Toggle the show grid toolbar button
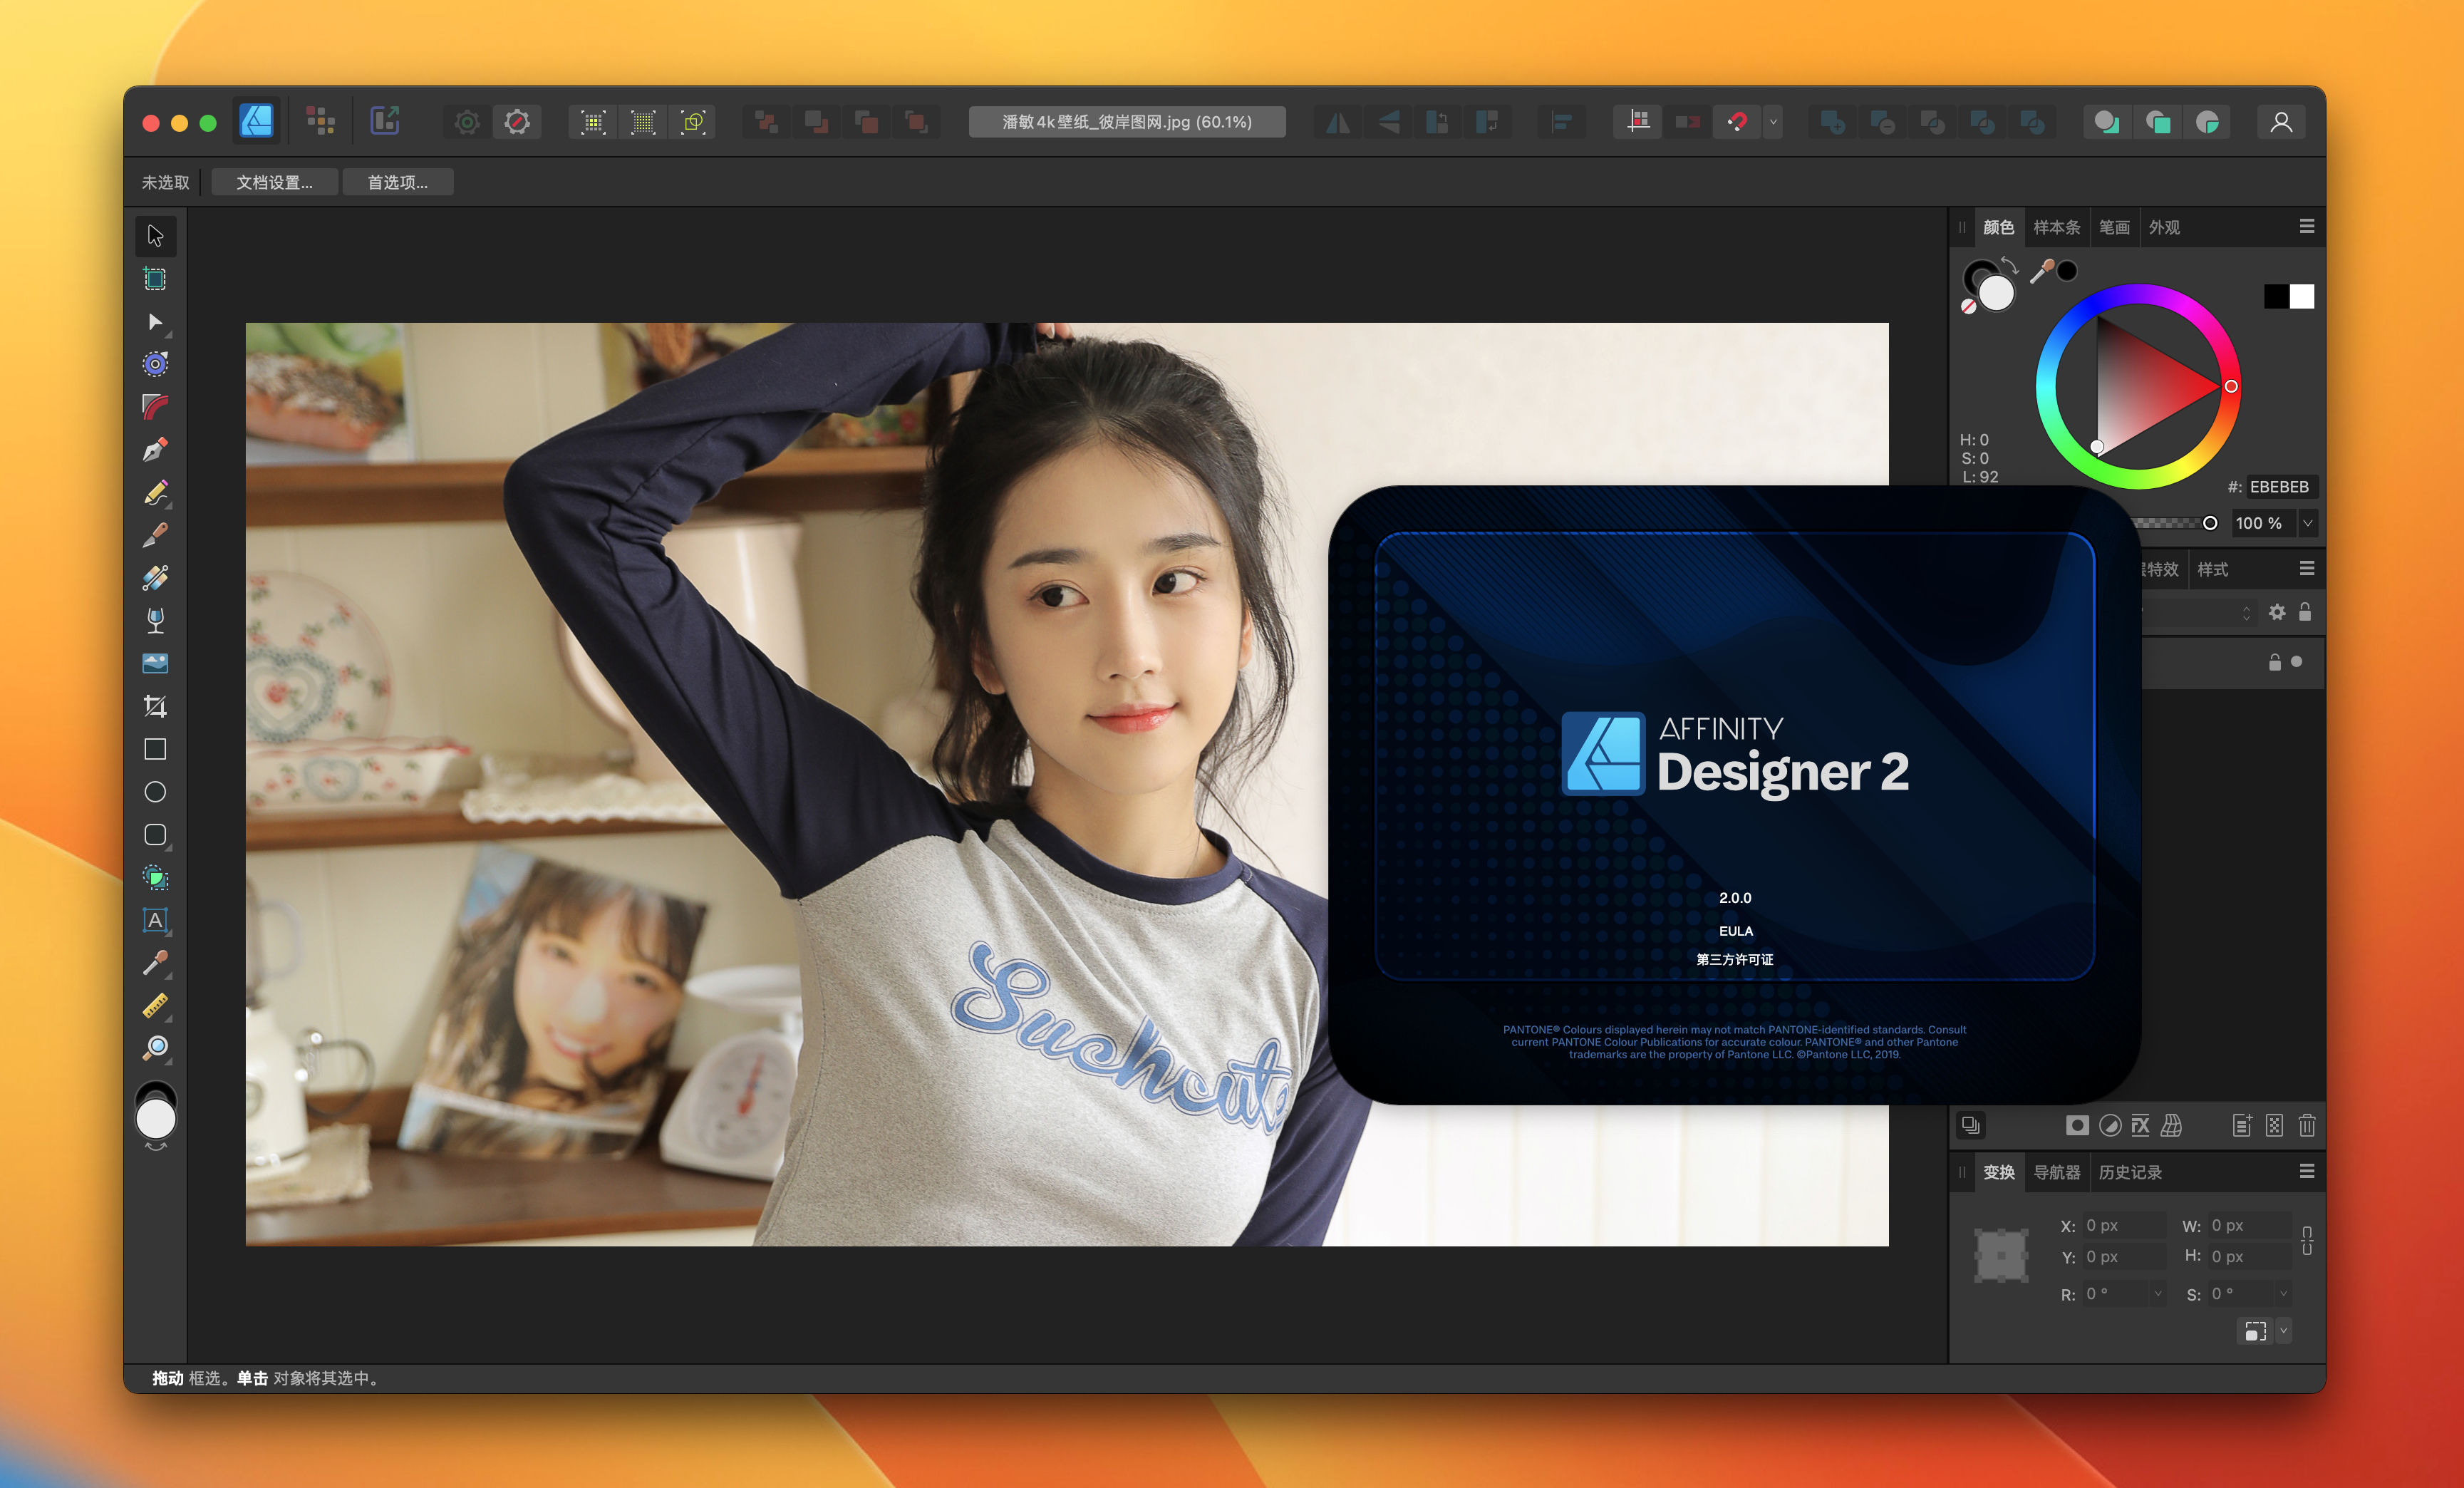Screen dimensions: 2464x1488 (x=593, y=123)
